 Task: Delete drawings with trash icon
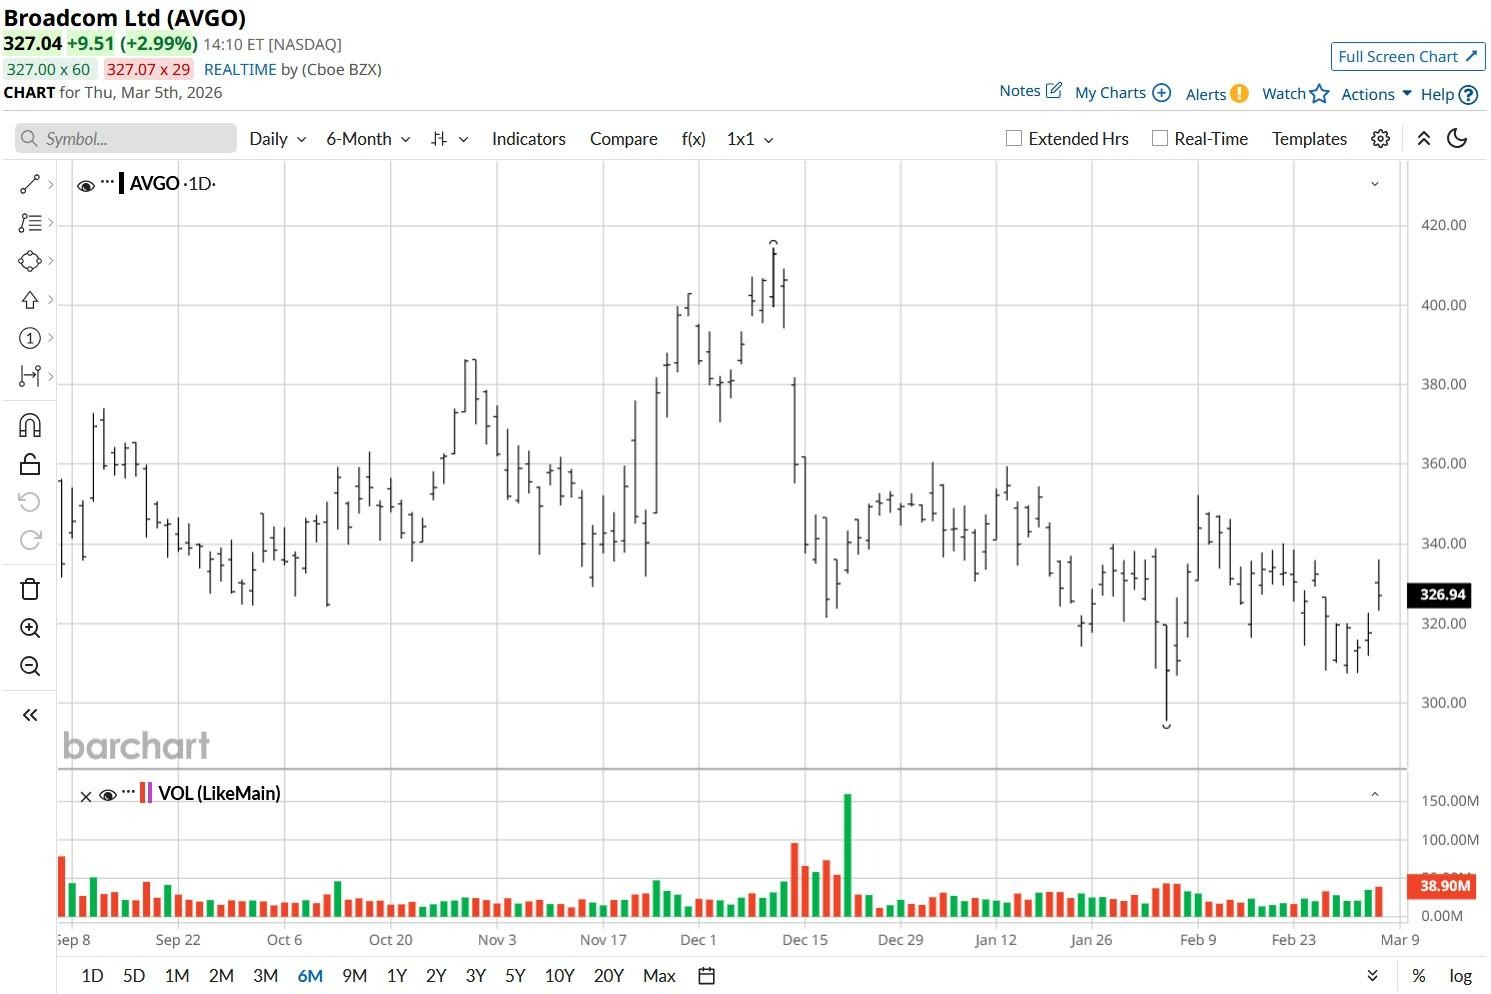point(30,589)
